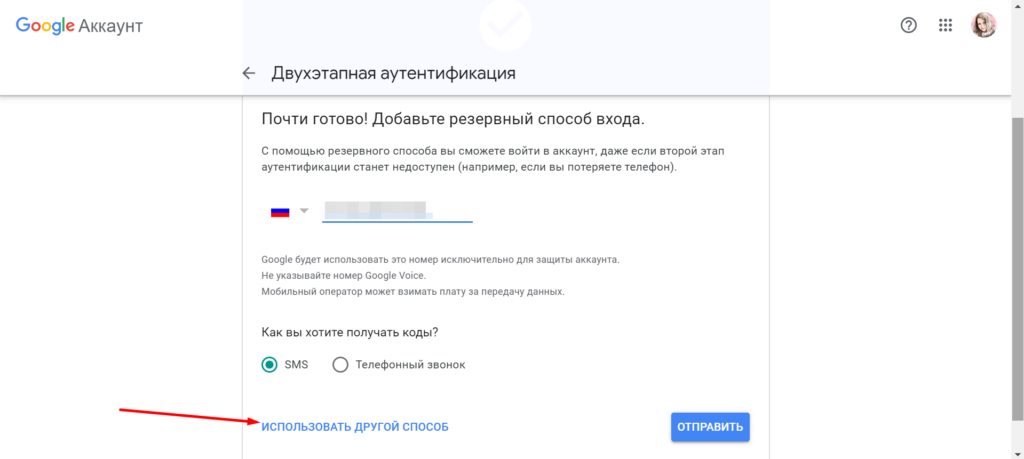Click the white checkmark shield icon

pos(505,24)
